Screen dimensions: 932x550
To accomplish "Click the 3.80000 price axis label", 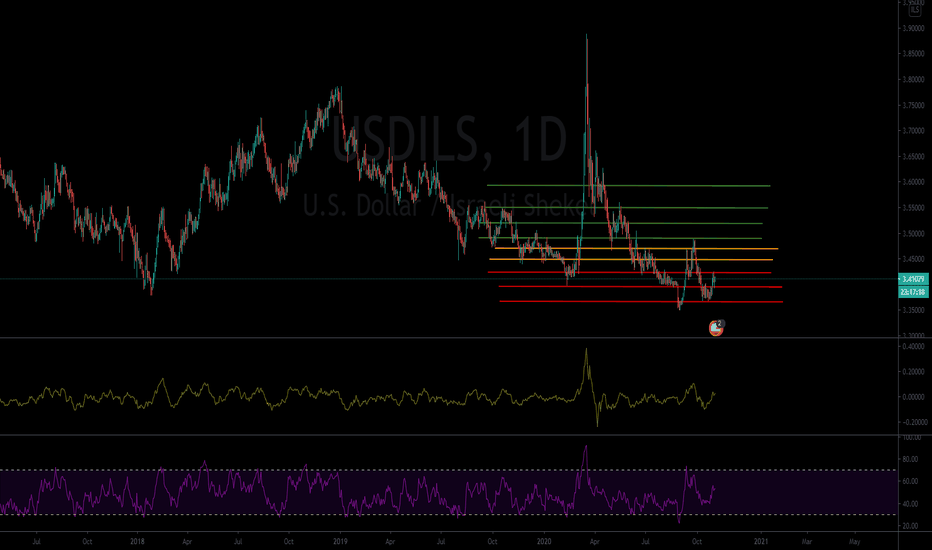I will point(913,80).
